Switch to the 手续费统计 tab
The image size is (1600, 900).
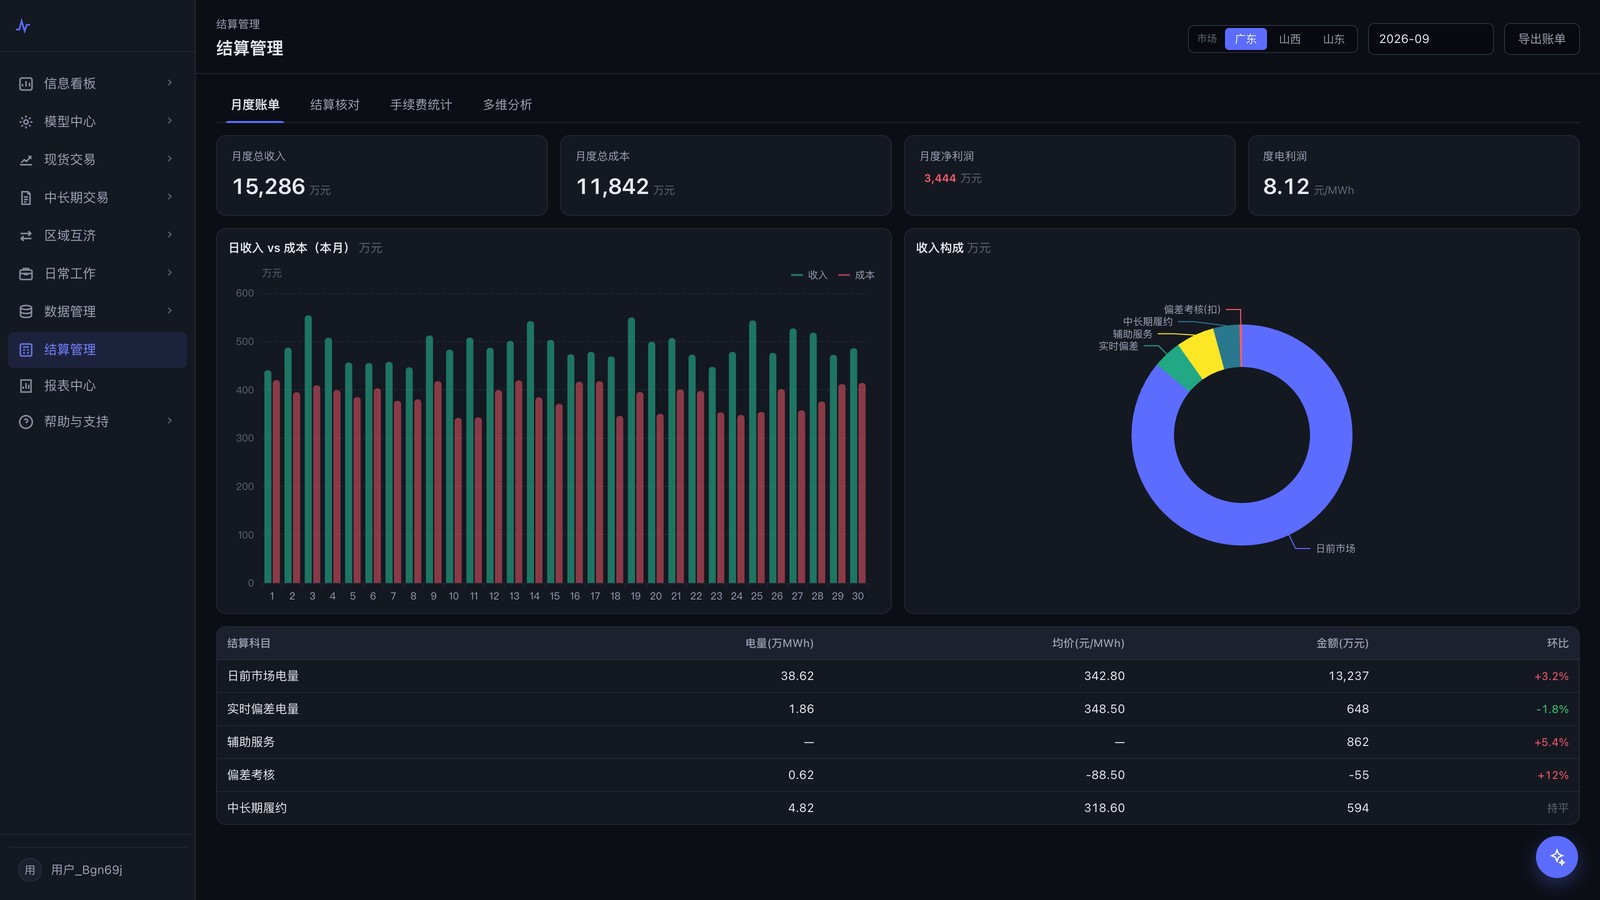[x=421, y=105]
